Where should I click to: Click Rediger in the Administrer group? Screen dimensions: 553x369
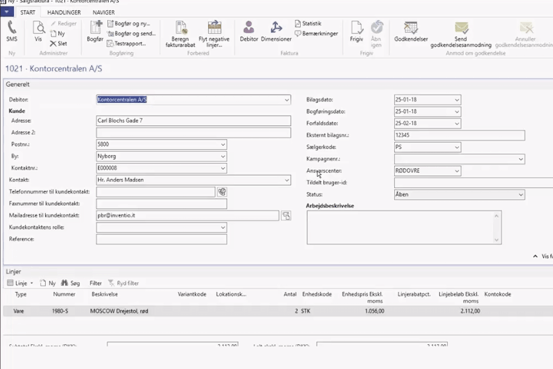pos(63,24)
